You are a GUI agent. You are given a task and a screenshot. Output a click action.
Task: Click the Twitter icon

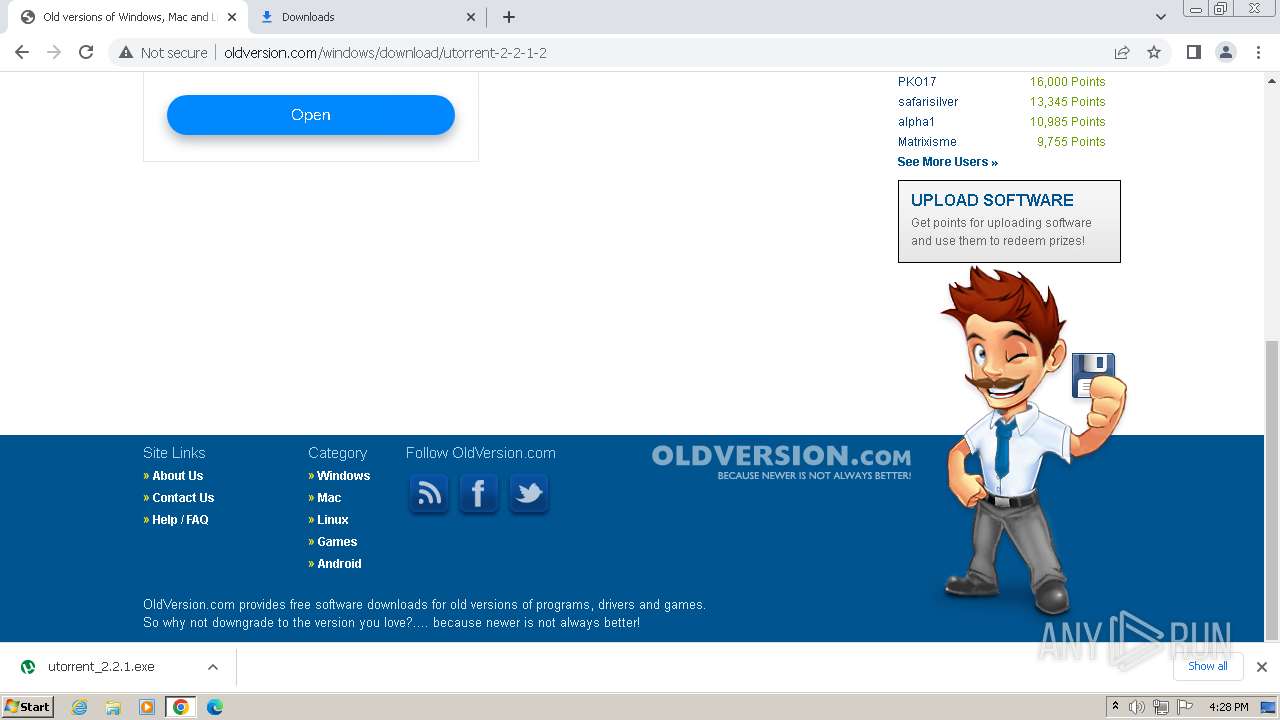point(529,493)
